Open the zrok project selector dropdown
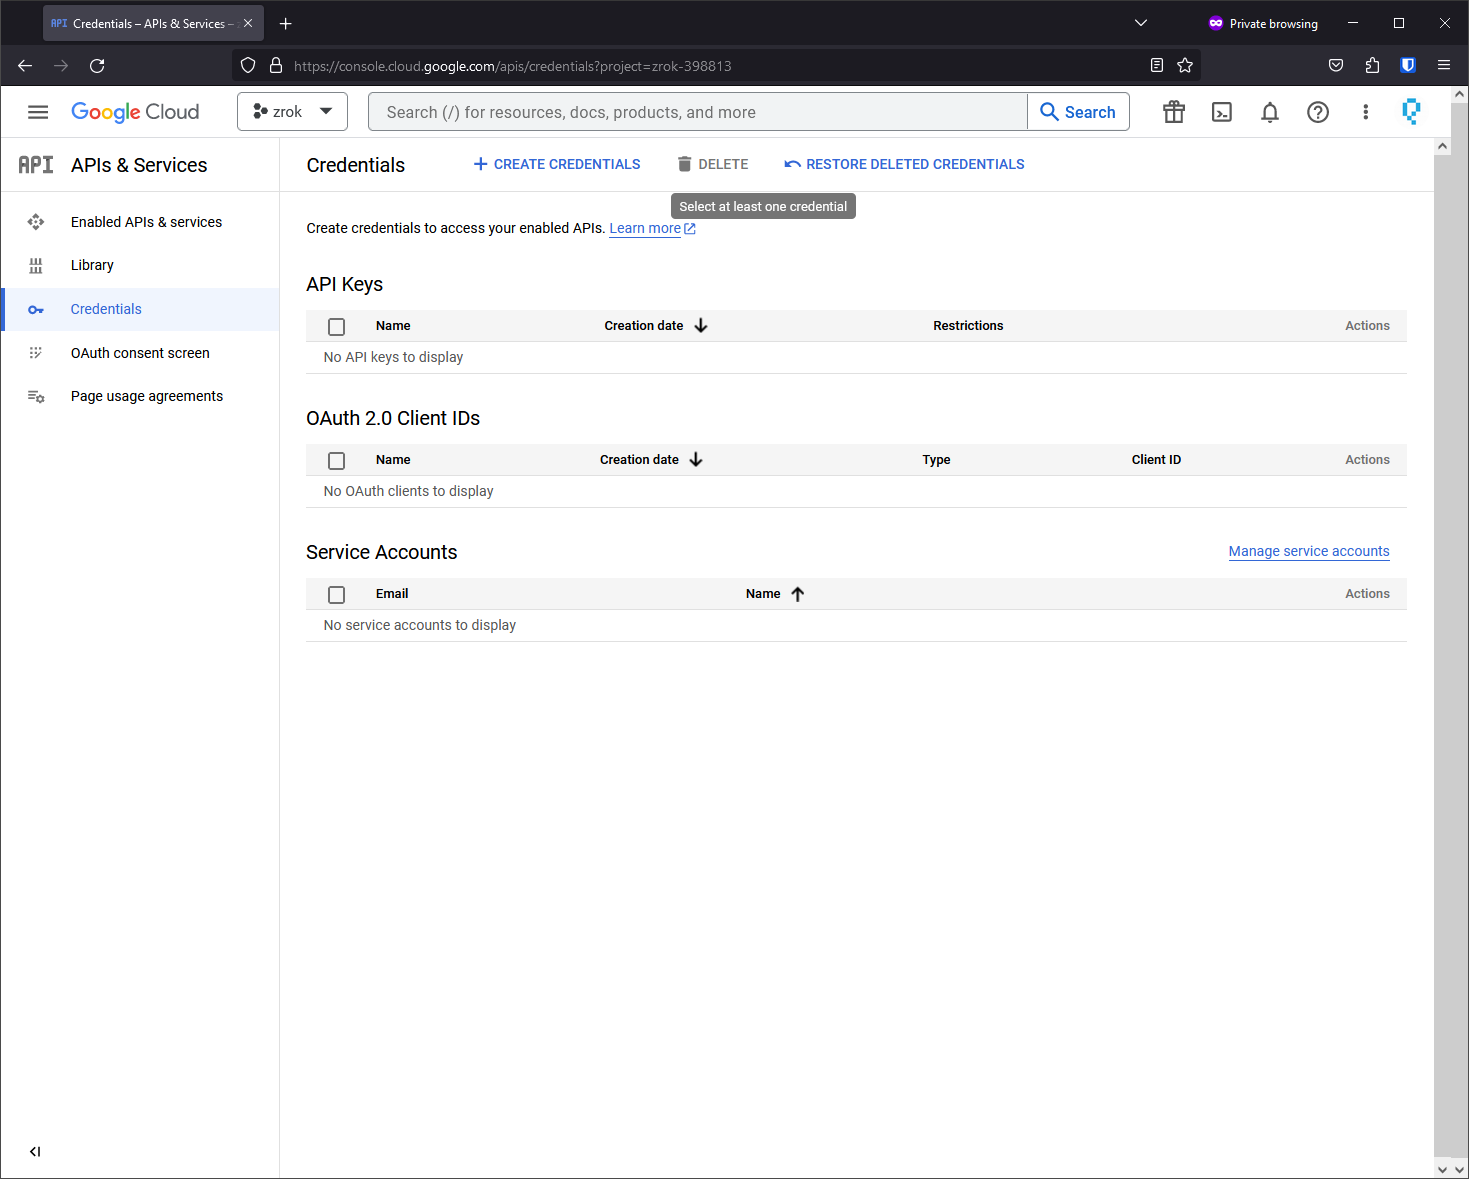This screenshot has width=1469, height=1179. coord(292,112)
